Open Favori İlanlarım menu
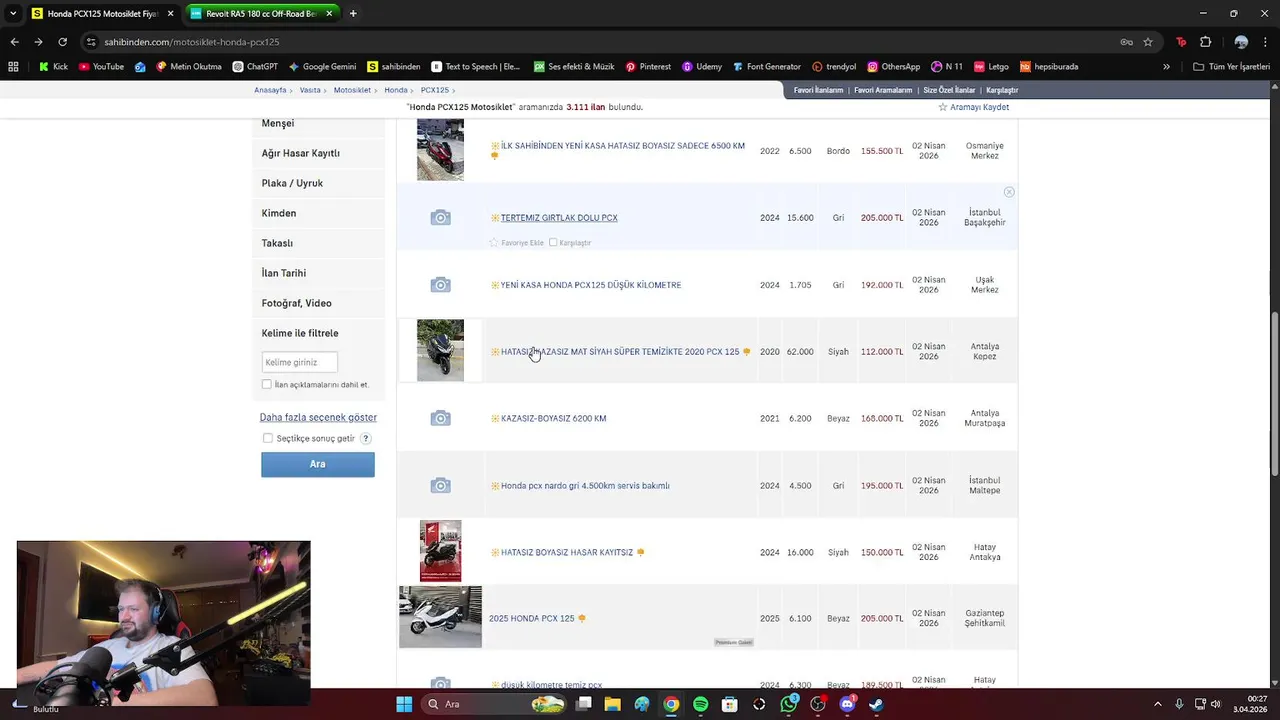The width and height of the screenshot is (1280, 720). coord(819,90)
